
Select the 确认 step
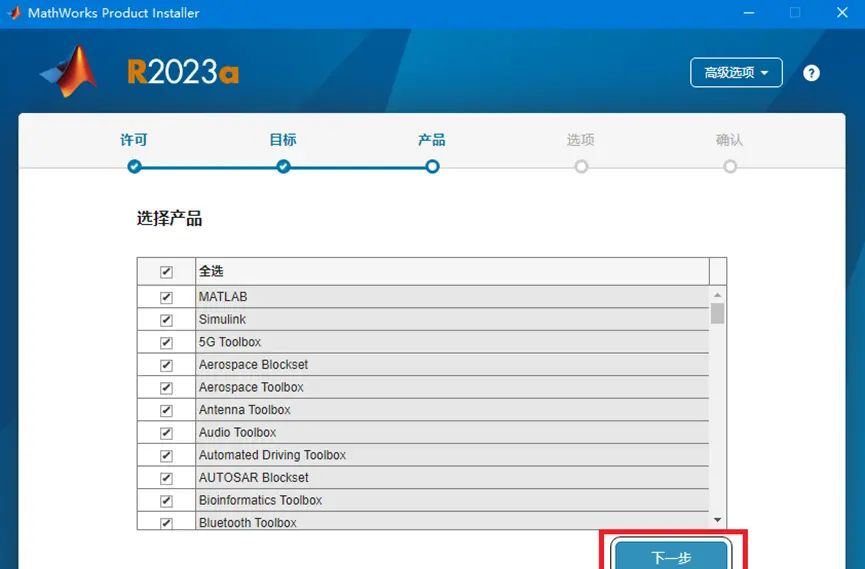pos(730,140)
